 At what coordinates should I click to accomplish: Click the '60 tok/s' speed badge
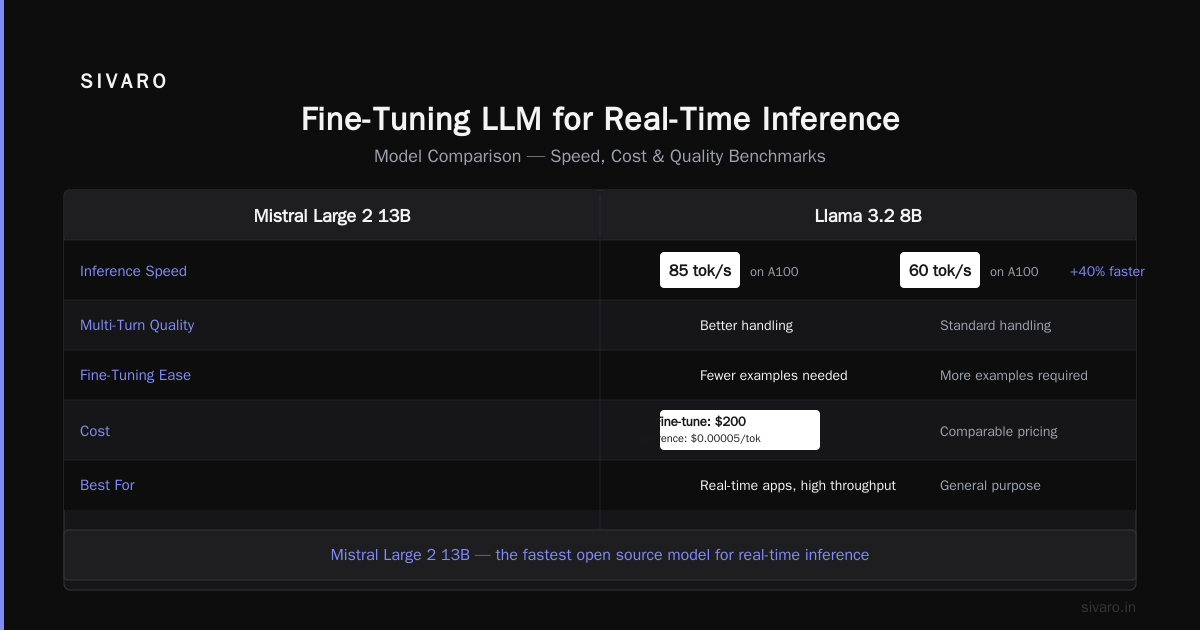tap(940, 270)
